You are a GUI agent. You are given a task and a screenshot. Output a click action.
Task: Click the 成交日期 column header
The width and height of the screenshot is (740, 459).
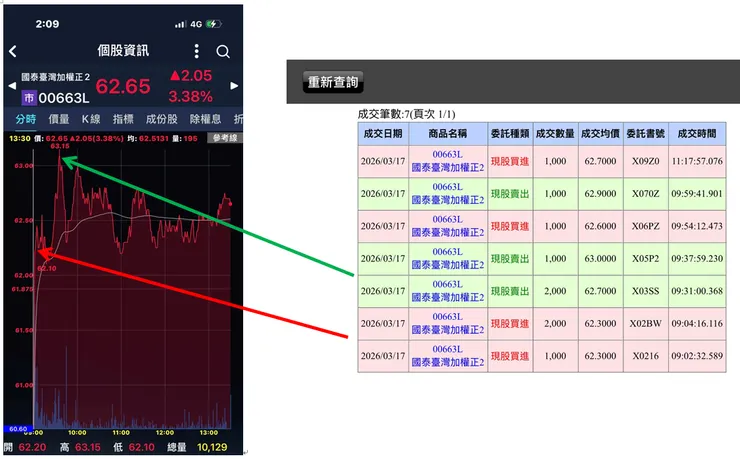click(x=383, y=134)
